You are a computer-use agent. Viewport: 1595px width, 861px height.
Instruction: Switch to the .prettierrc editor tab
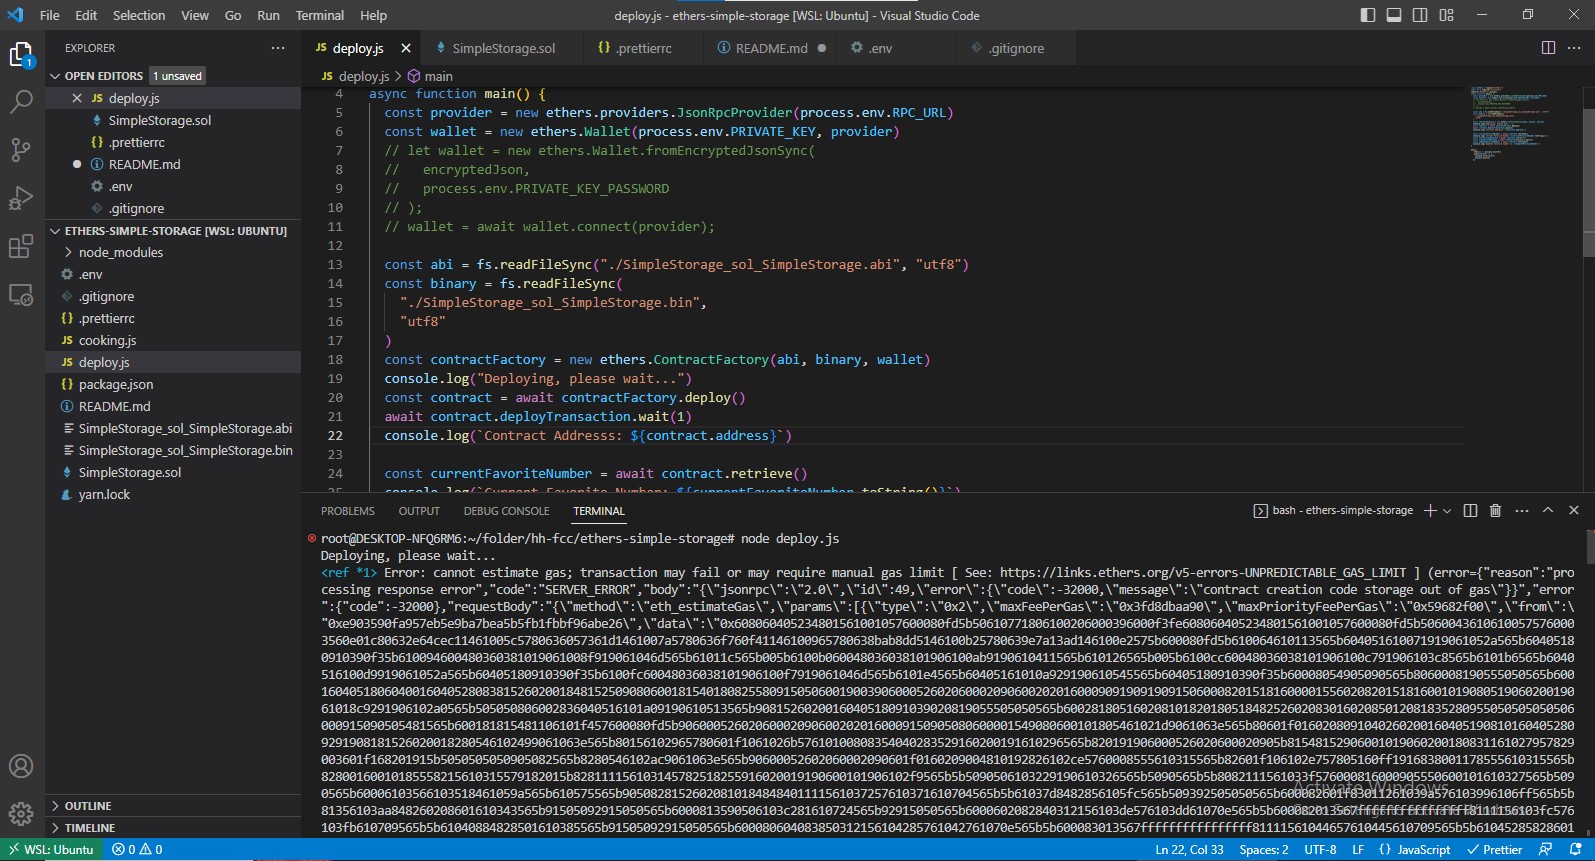pyautogui.click(x=643, y=48)
